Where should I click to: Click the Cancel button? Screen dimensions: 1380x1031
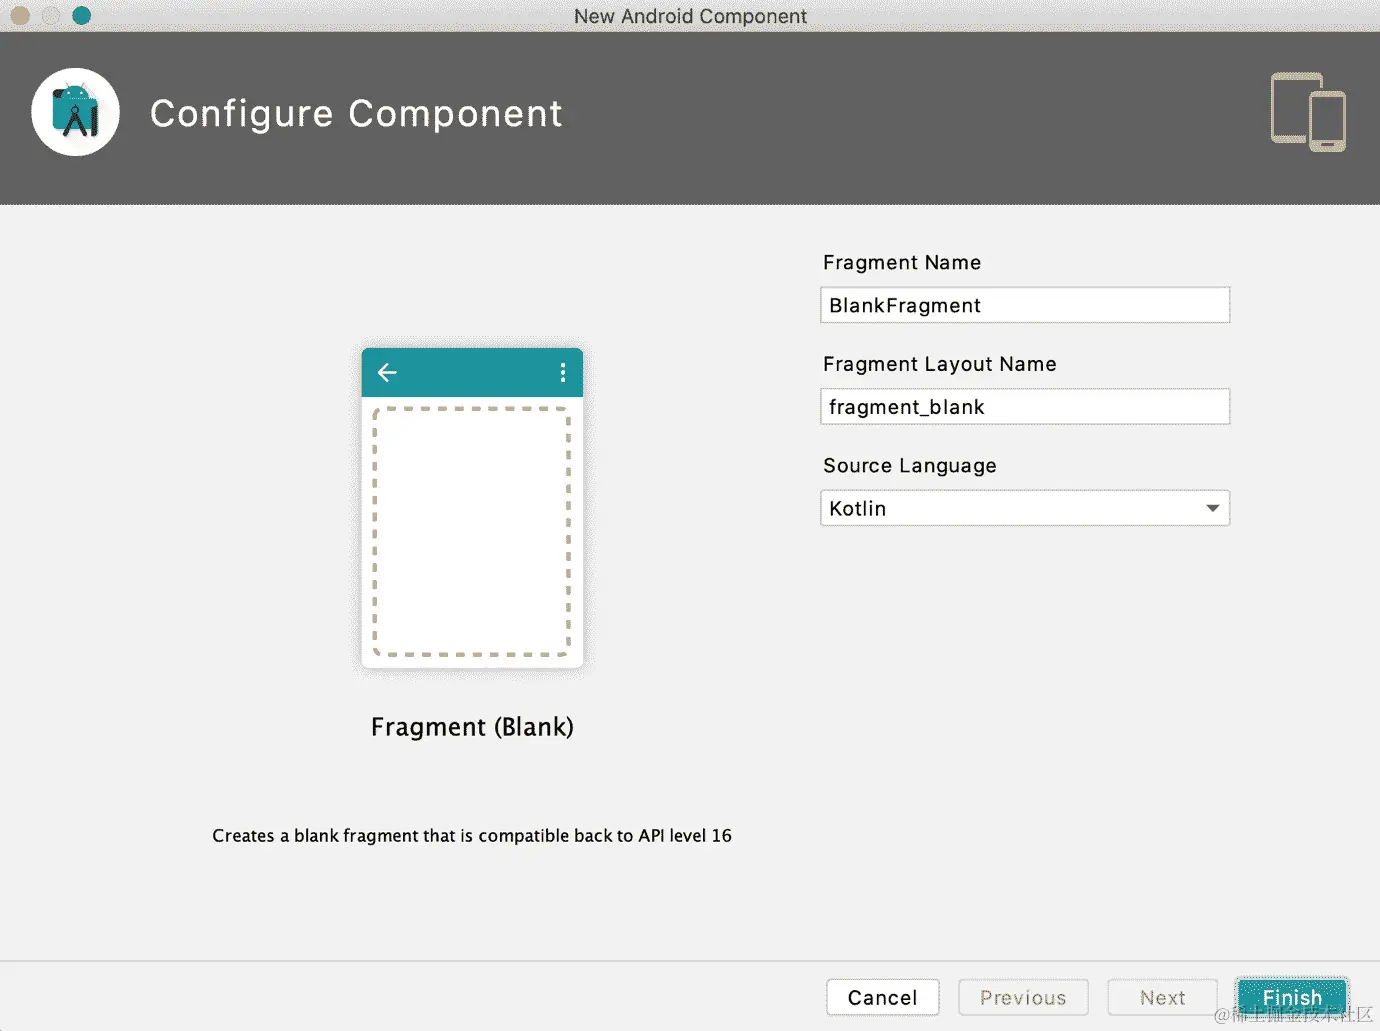883,997
